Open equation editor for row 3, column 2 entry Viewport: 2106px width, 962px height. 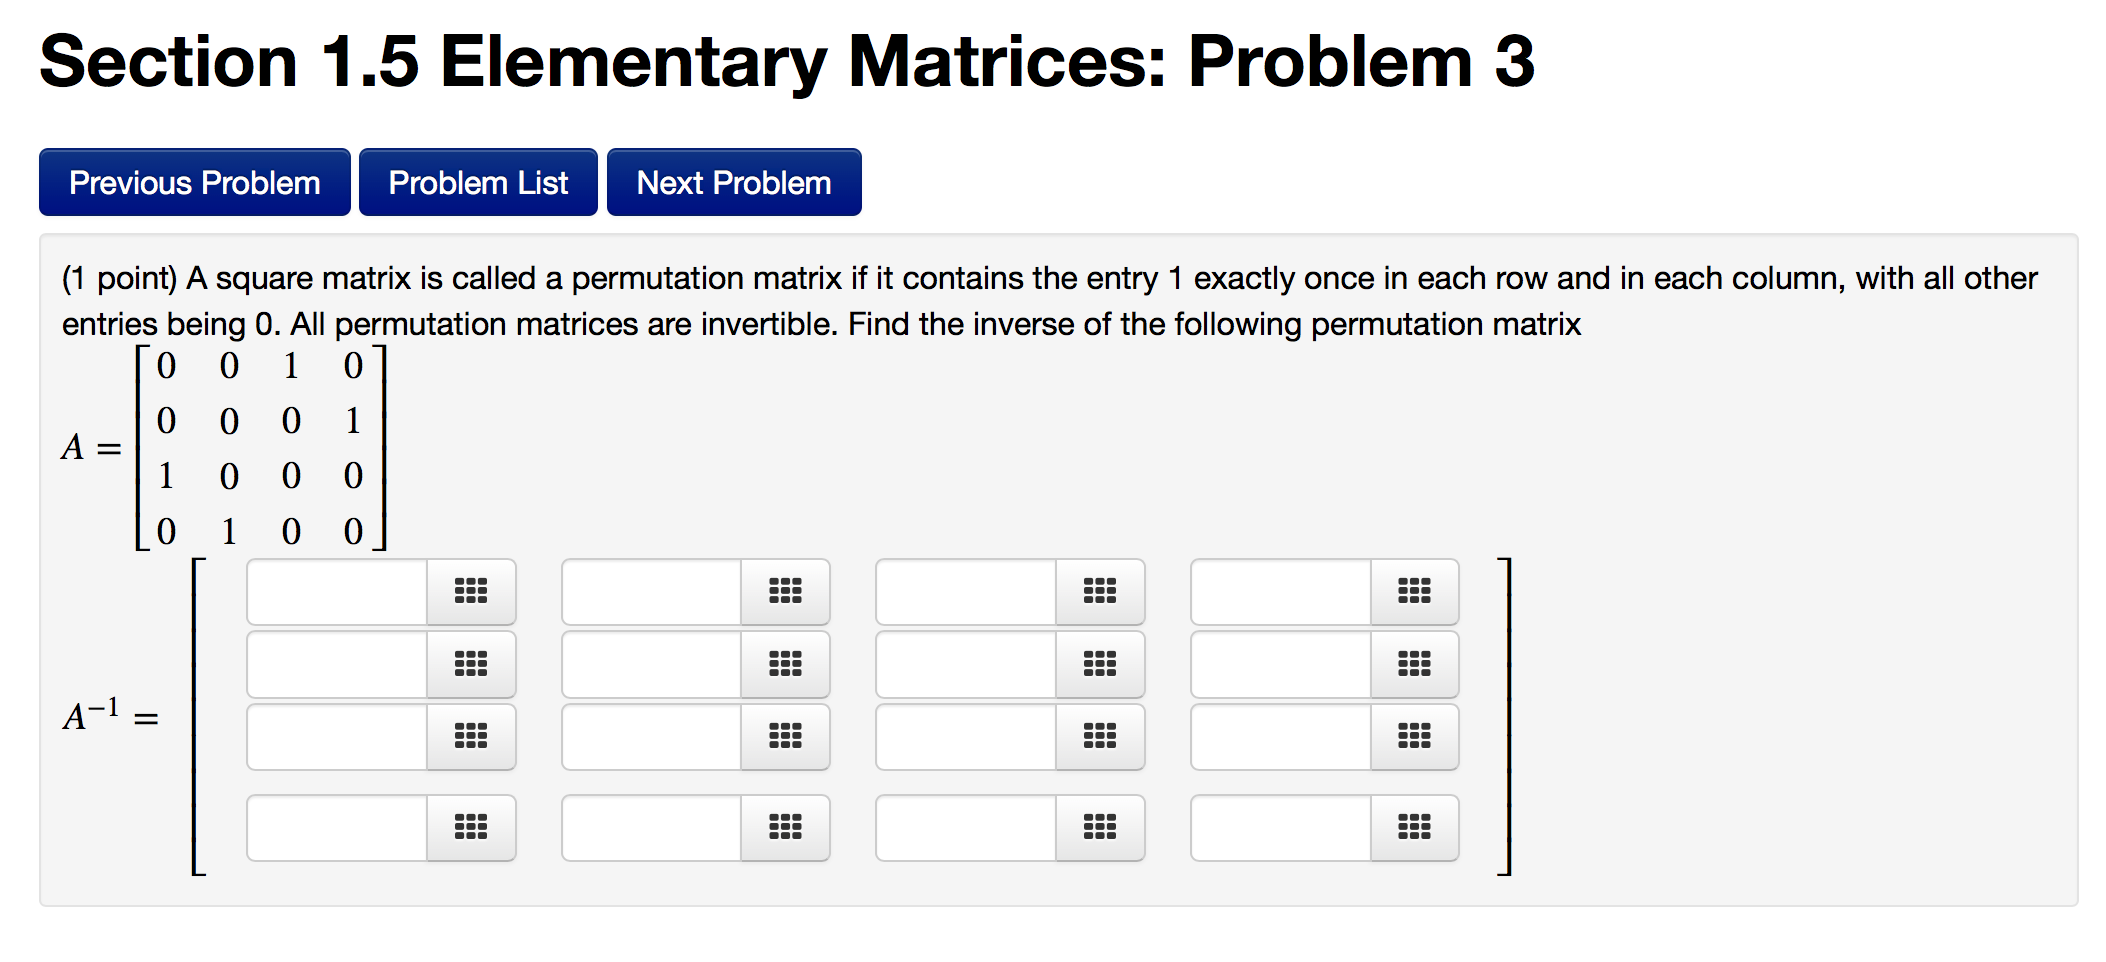(786, 736)
